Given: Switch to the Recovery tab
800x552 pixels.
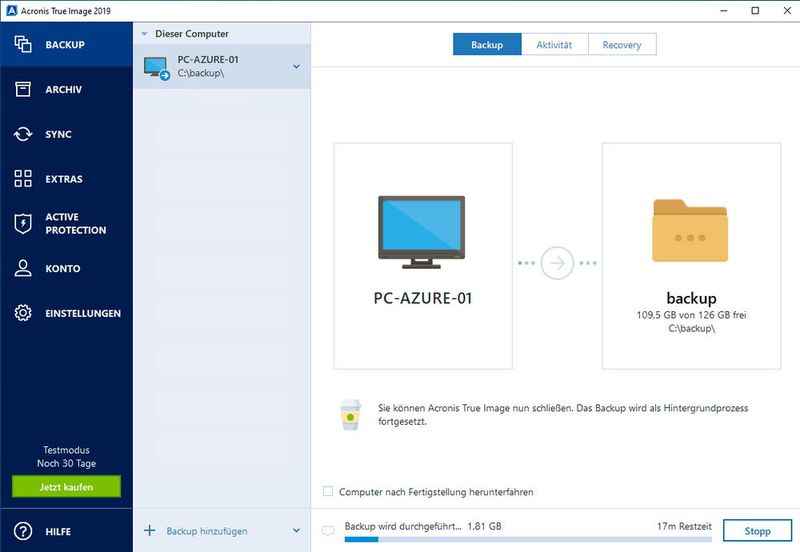Looking at the screenshot, I should 622,44.
